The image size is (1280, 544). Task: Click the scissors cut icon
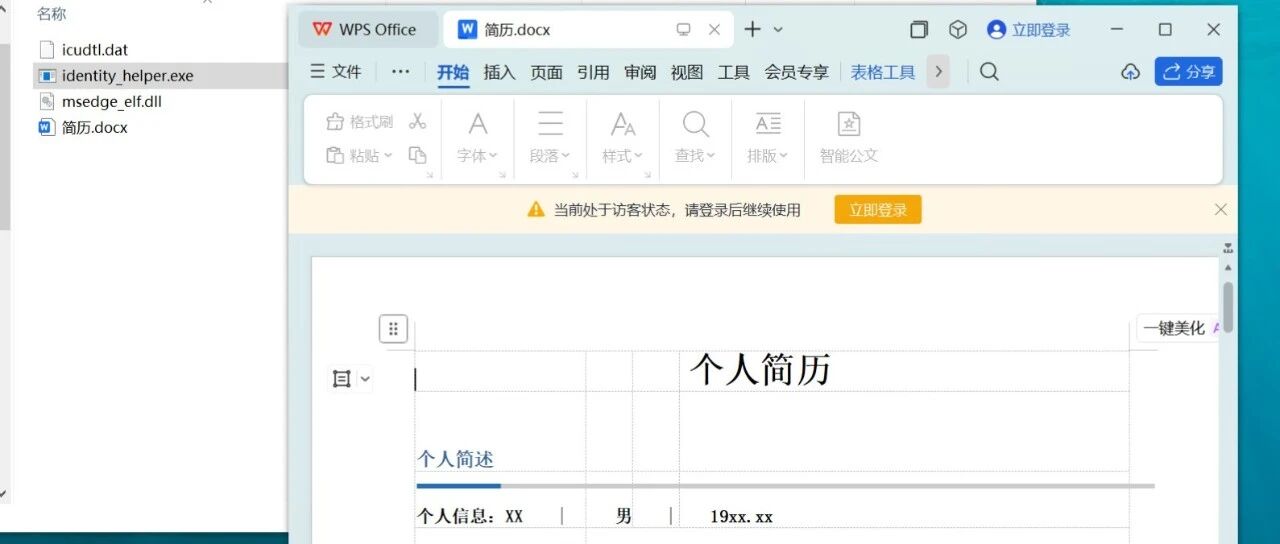pyautogui.click(x=418, y=121)
